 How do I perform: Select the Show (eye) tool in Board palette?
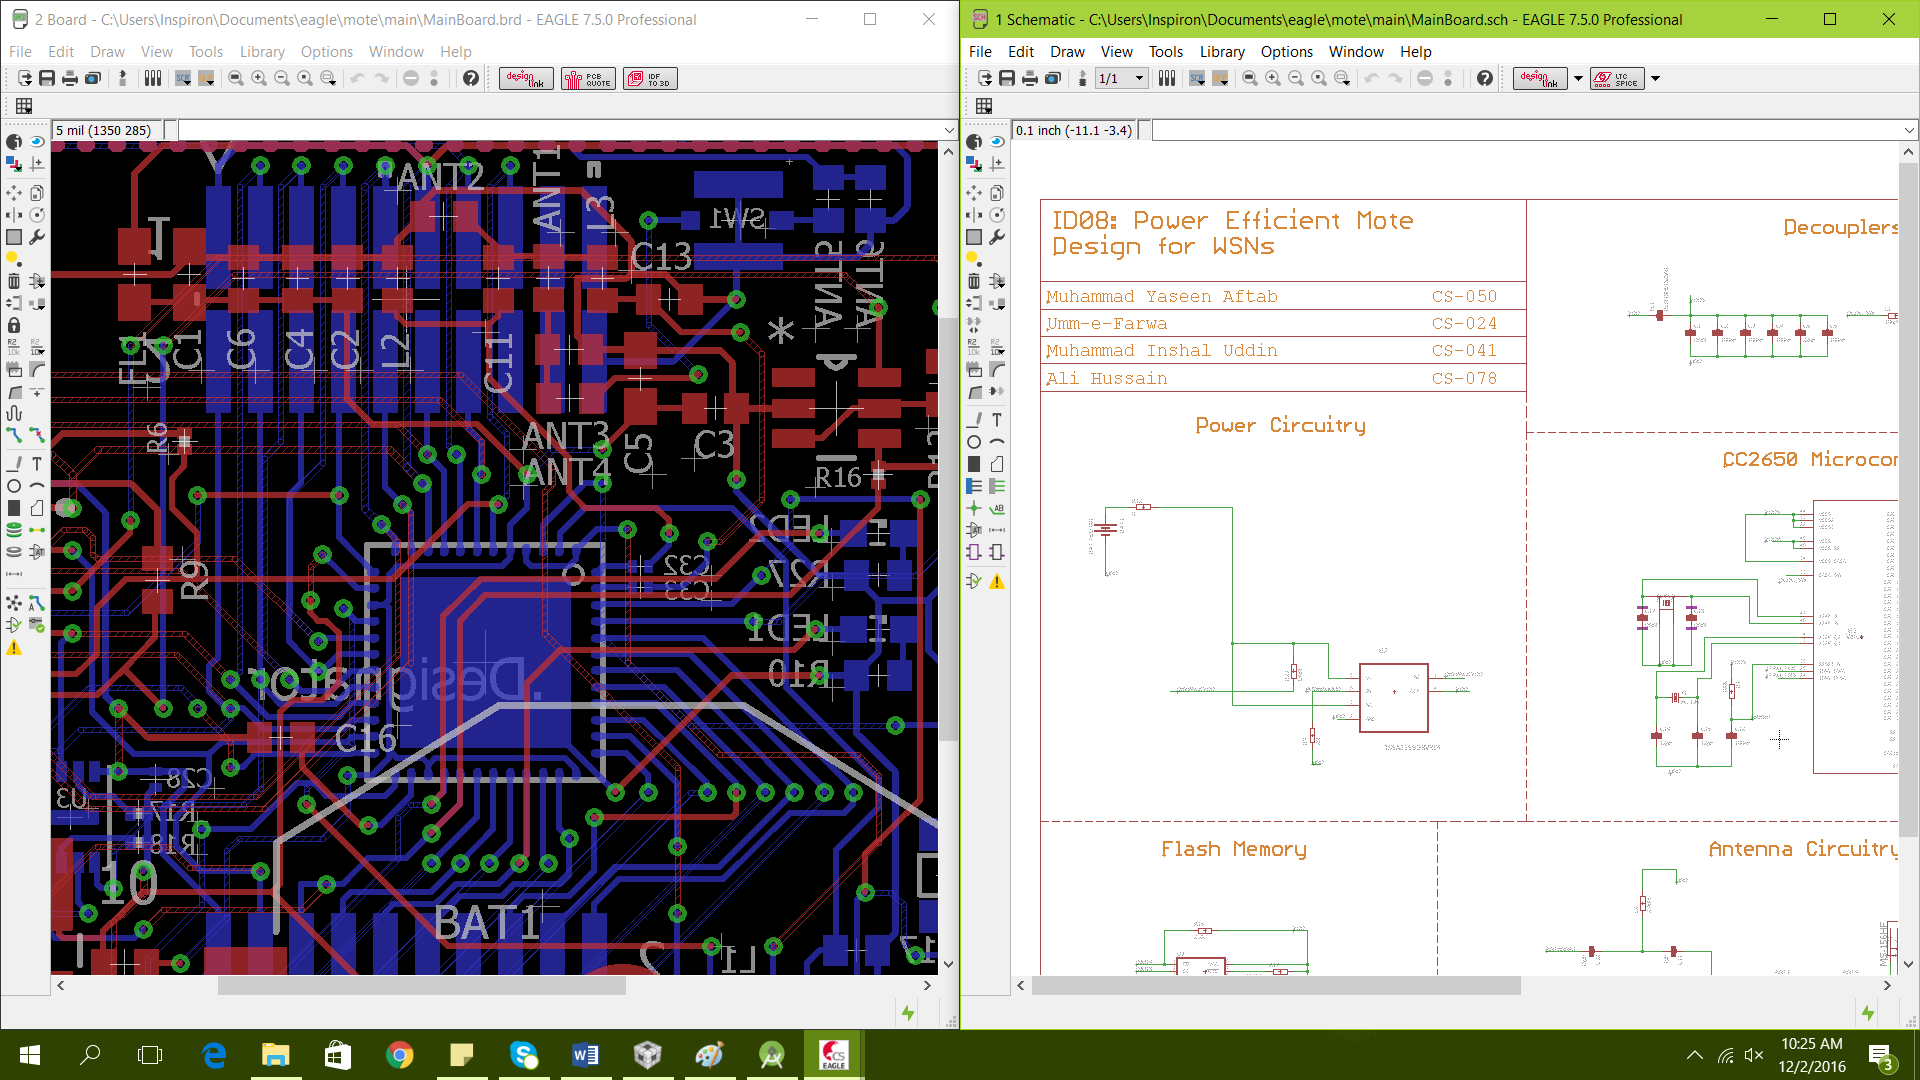pos(37,142)
